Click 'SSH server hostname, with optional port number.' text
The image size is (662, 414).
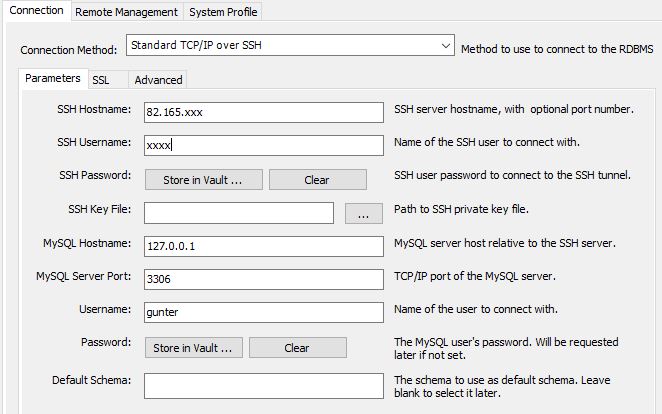pos(514,109)
